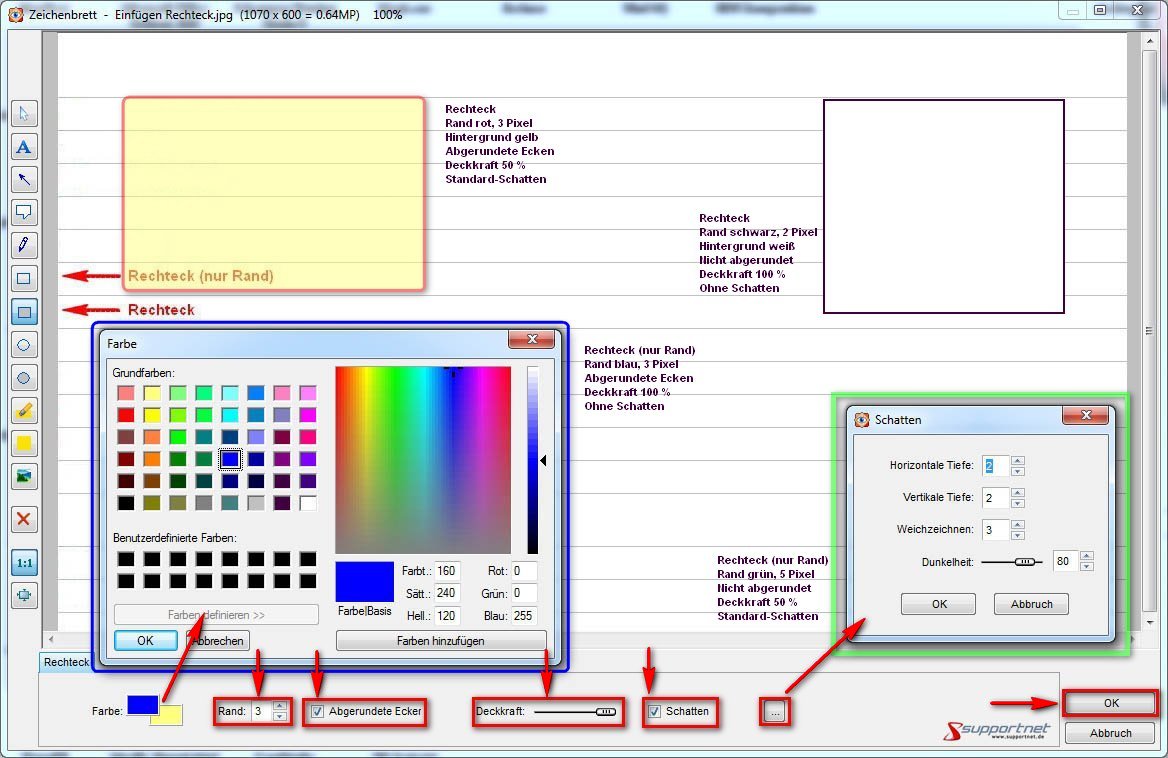
Task: Click Farben hinzufügen in the color dialog
Action: 441,641
